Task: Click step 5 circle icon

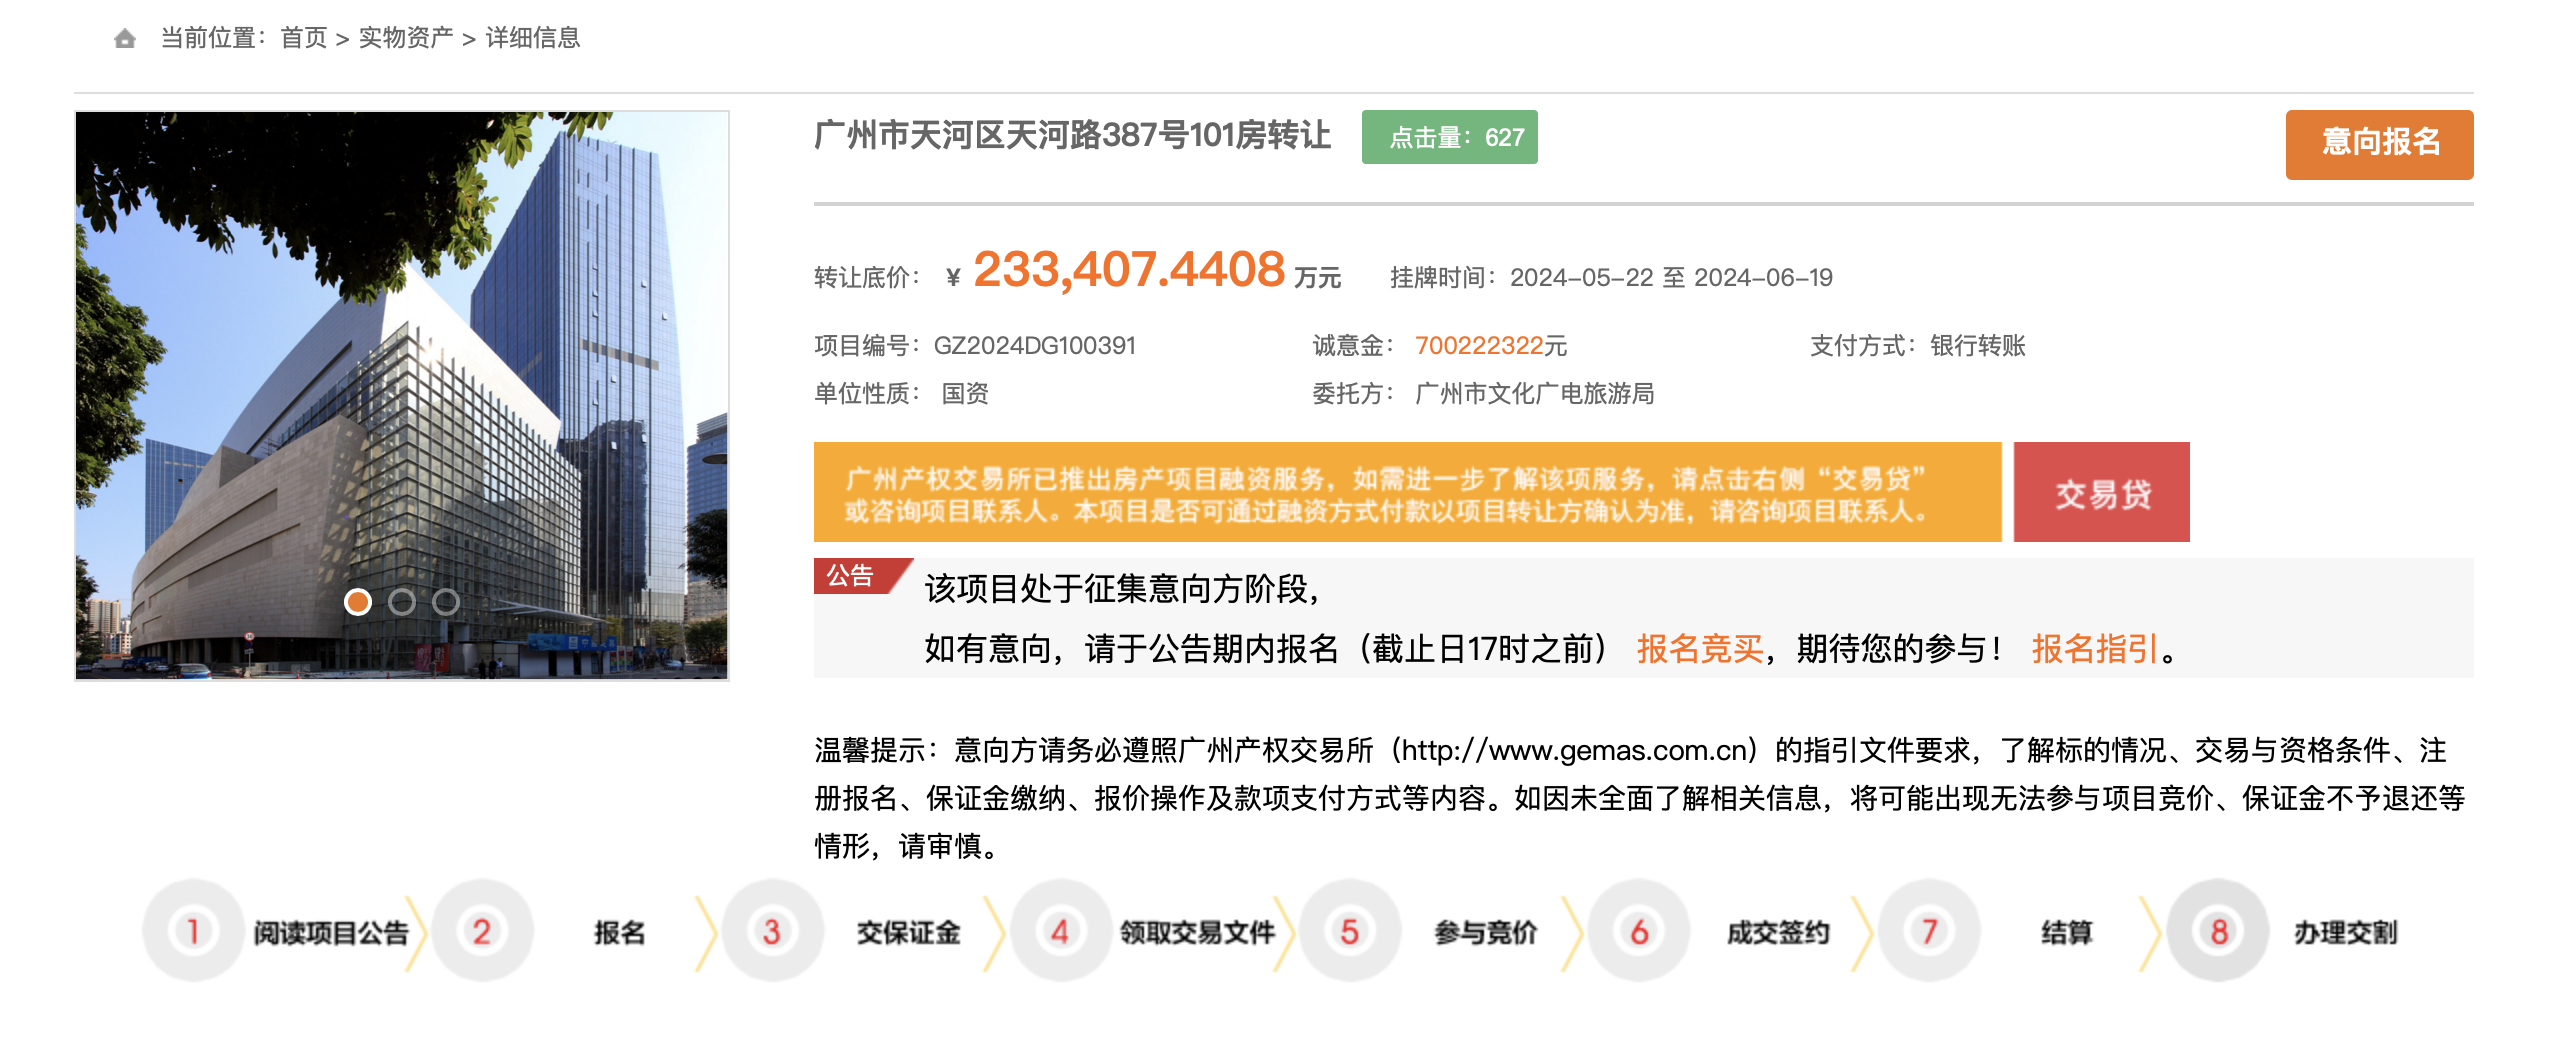Action: [1349, 931]
